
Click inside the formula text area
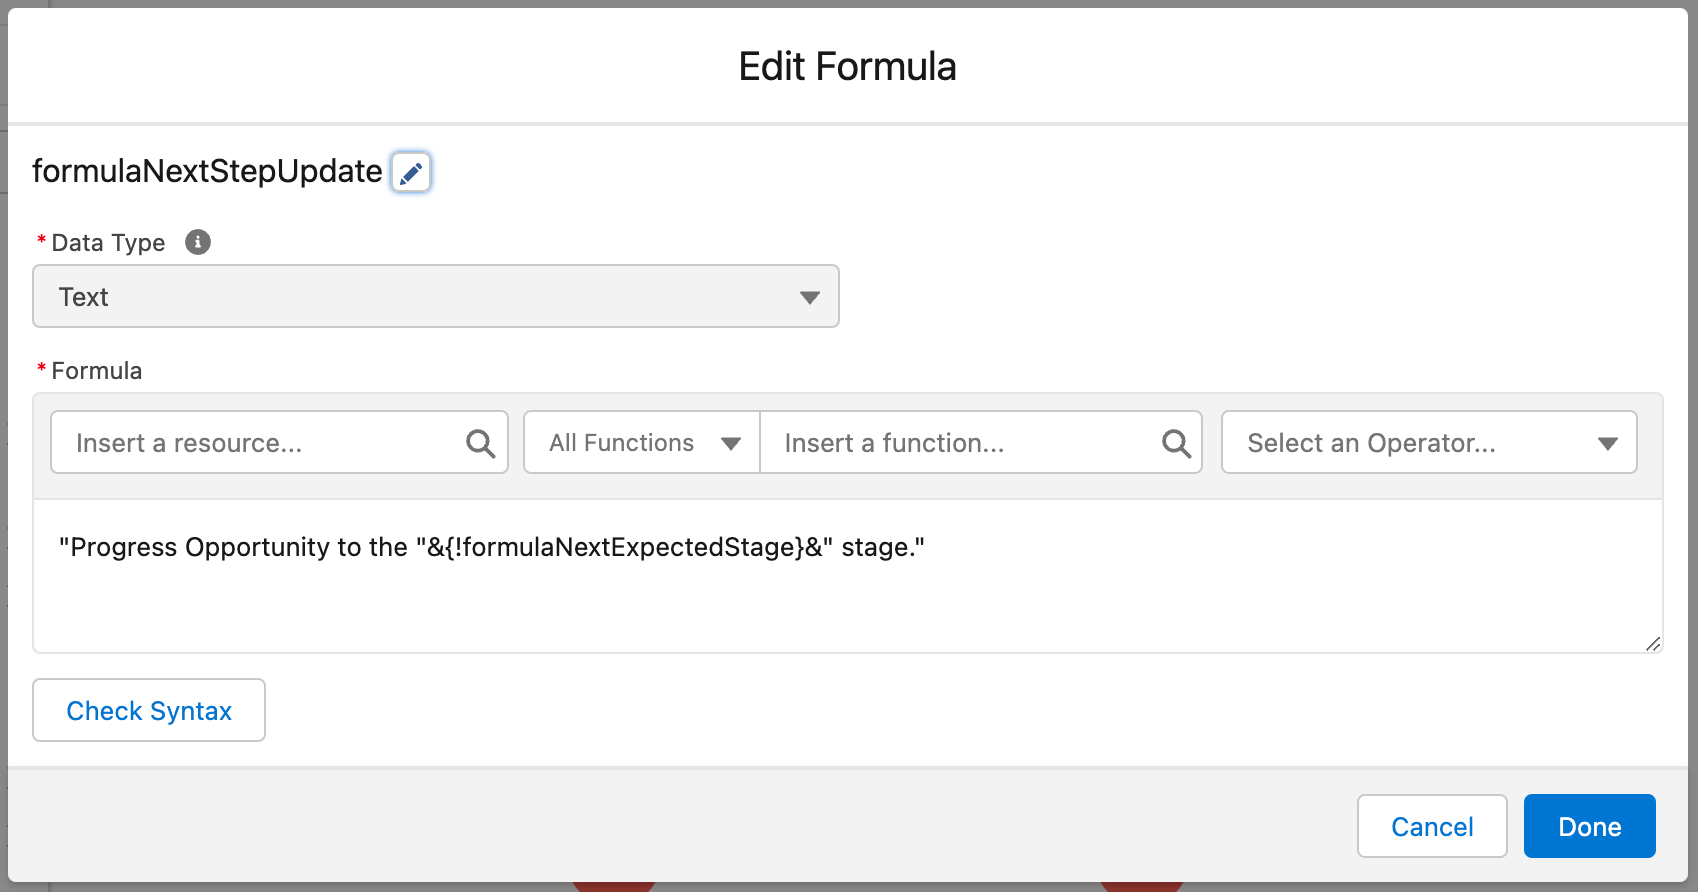[x=847, y=576]
